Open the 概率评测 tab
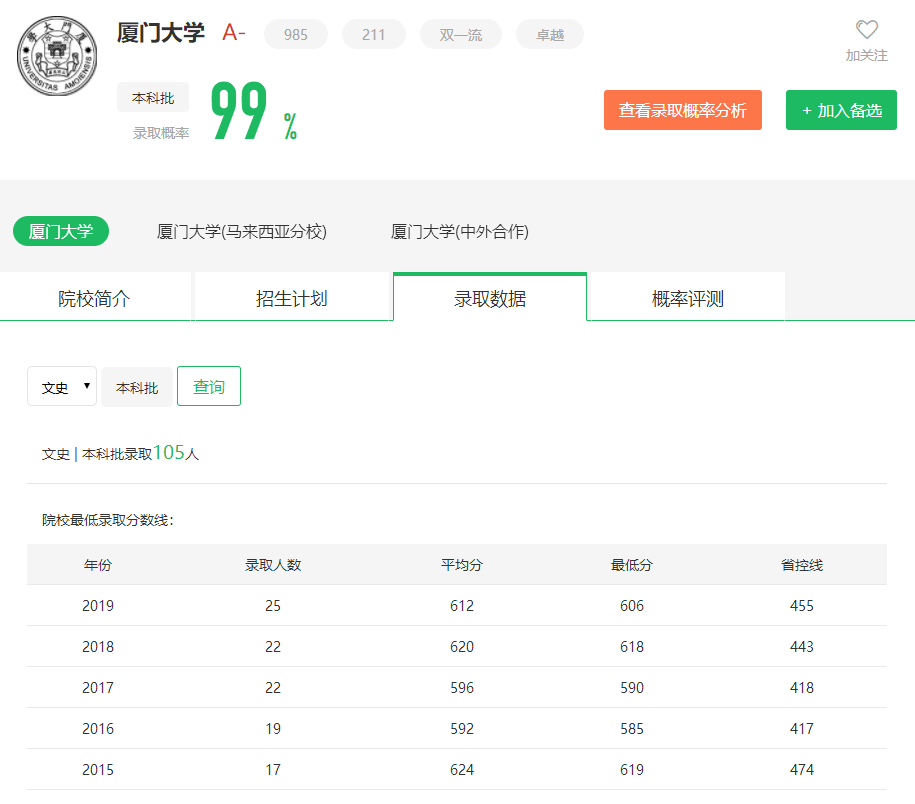Screen dimensions: 915x804 point(688,298)
